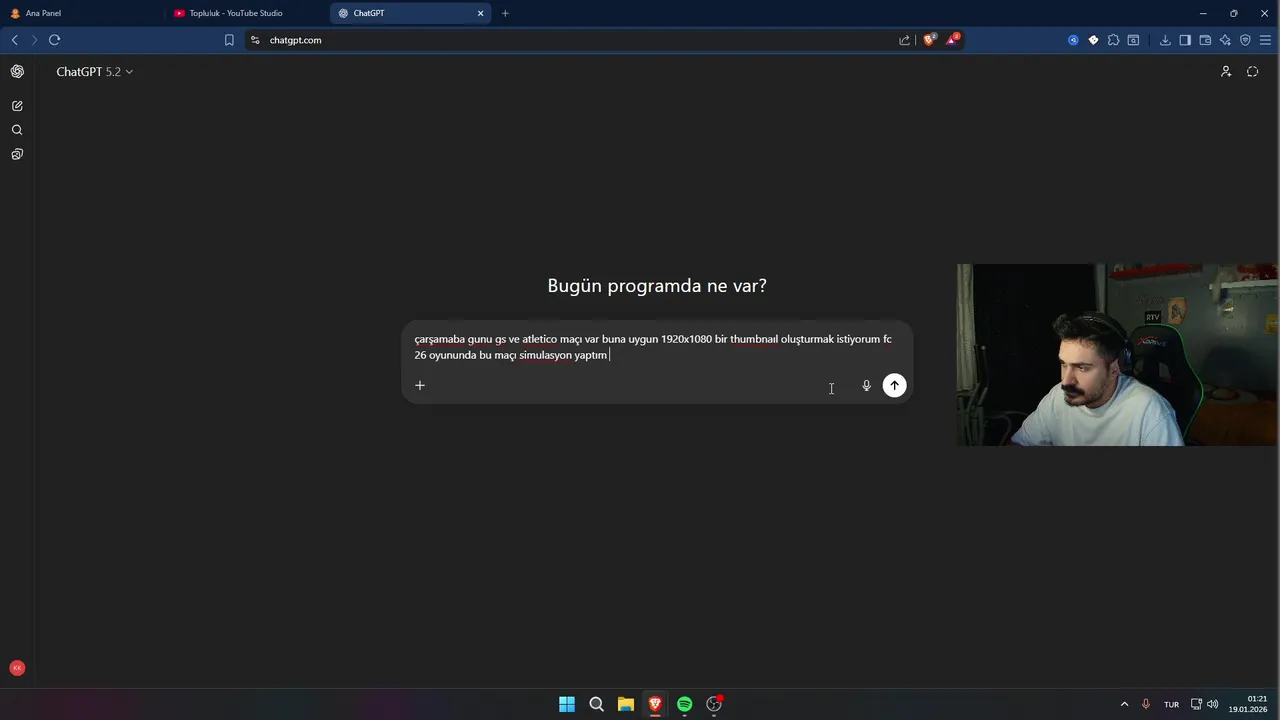Open the library images icon in sidebar
This screenshot has height=720, width=1280.
(x=17, y=154)
